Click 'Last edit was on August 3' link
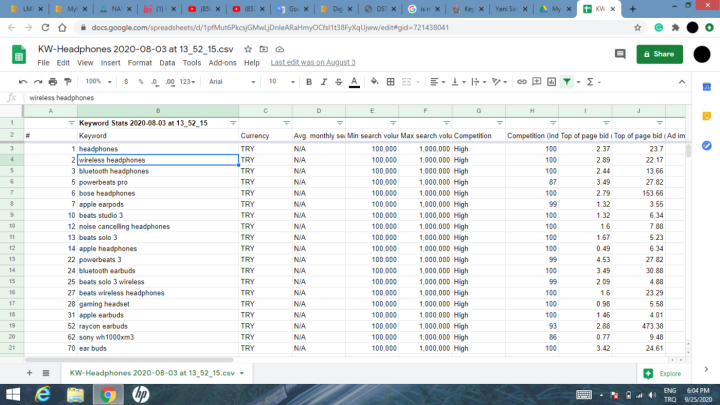720x405 pixels. tap(313, 62)
